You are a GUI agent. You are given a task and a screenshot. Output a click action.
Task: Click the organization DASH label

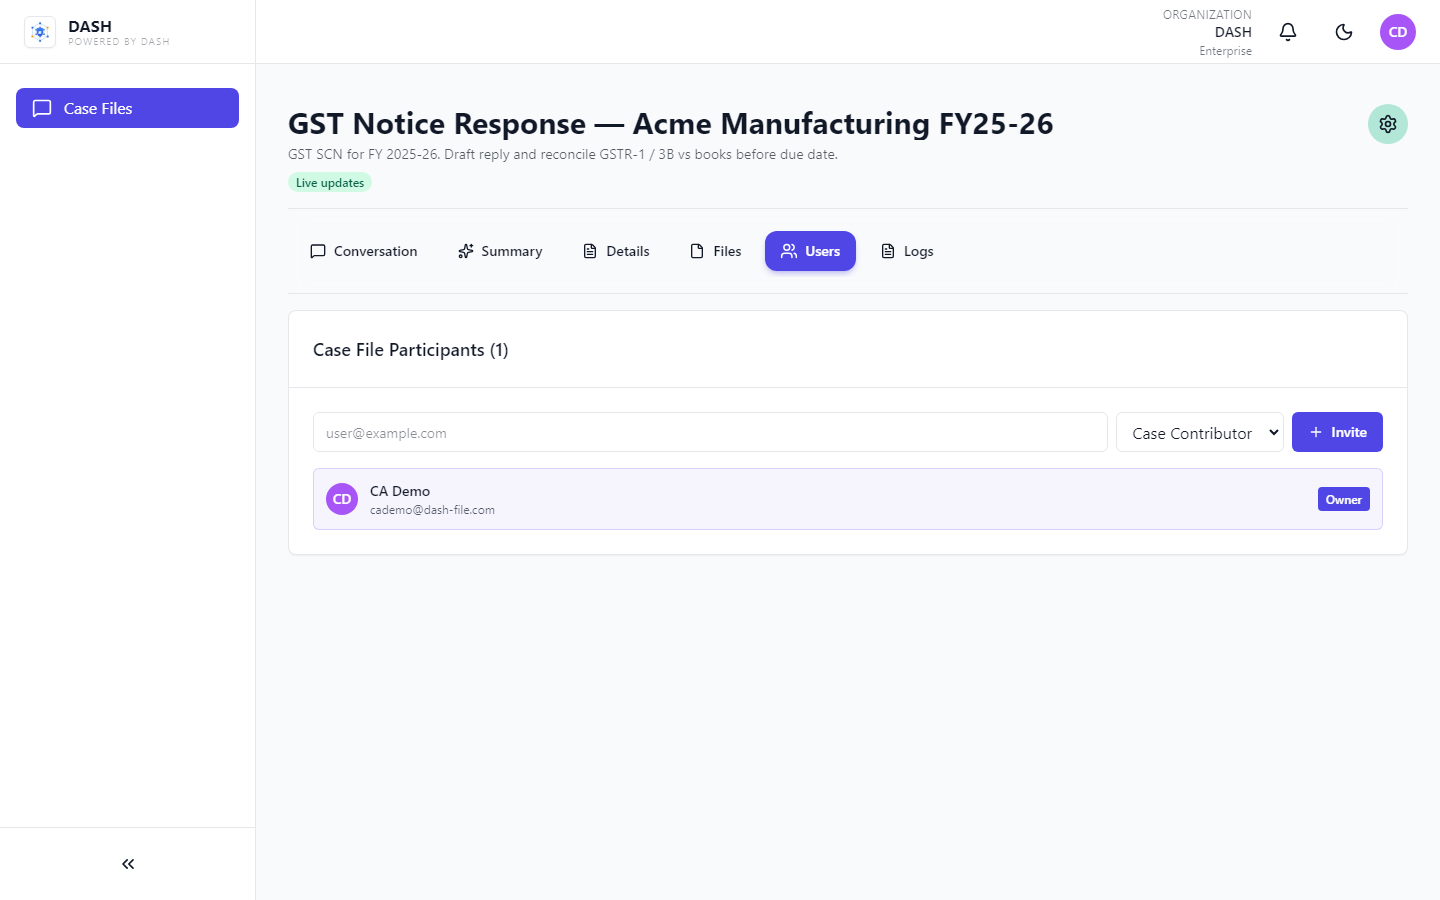point(1233,32)
